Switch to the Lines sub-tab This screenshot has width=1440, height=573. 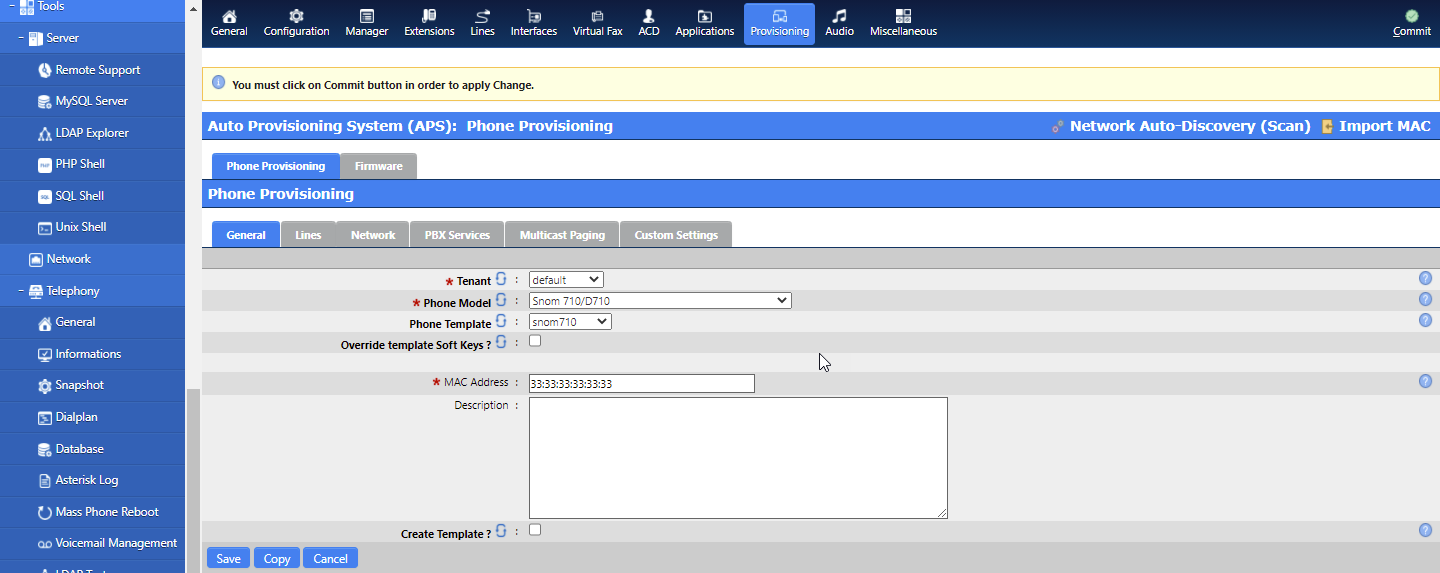coord(308,235)
